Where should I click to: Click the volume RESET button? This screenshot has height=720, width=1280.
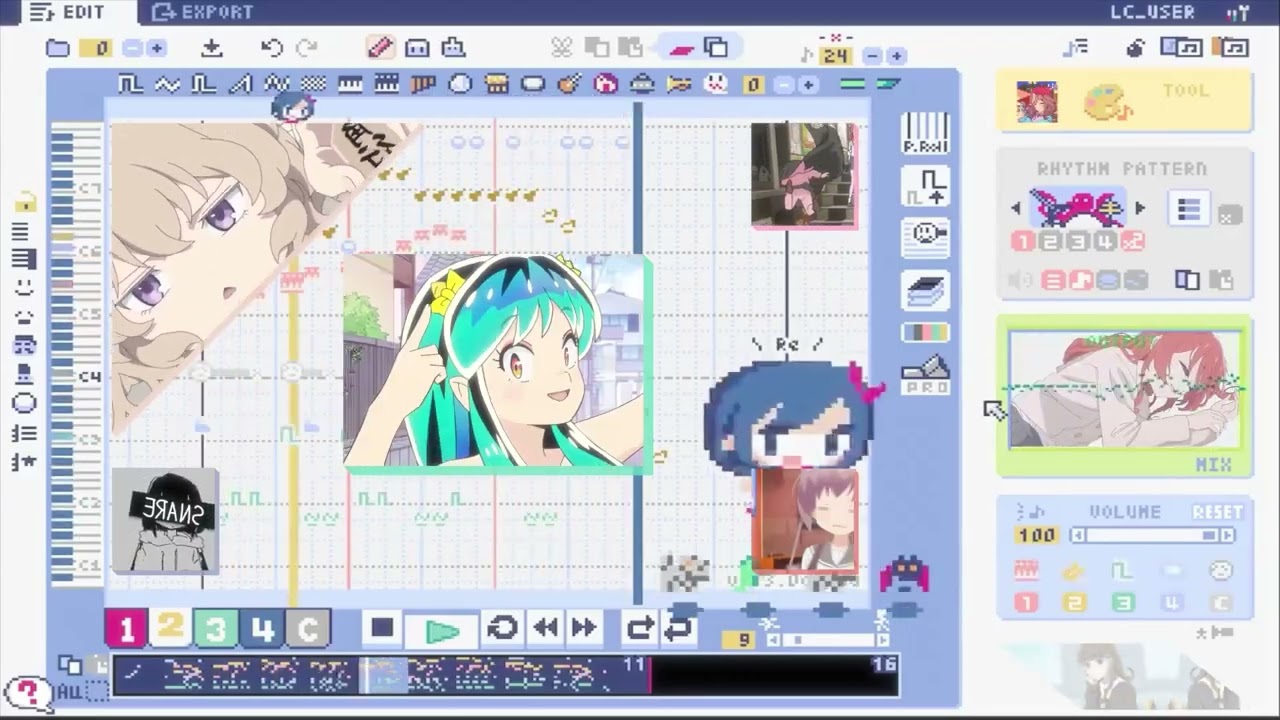pyautogui.click(x=1217, y=511)
